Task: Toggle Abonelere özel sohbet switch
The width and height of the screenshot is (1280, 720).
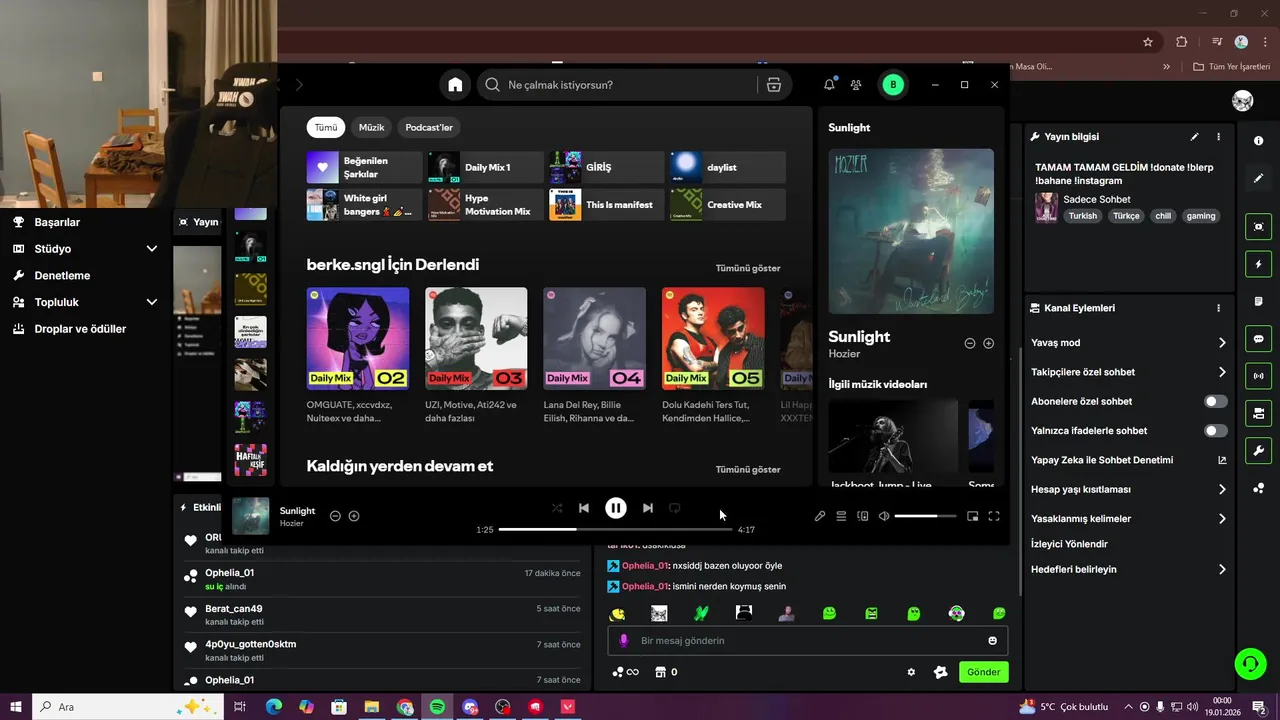Action: pyautogui.click(x=1216, y=401)
